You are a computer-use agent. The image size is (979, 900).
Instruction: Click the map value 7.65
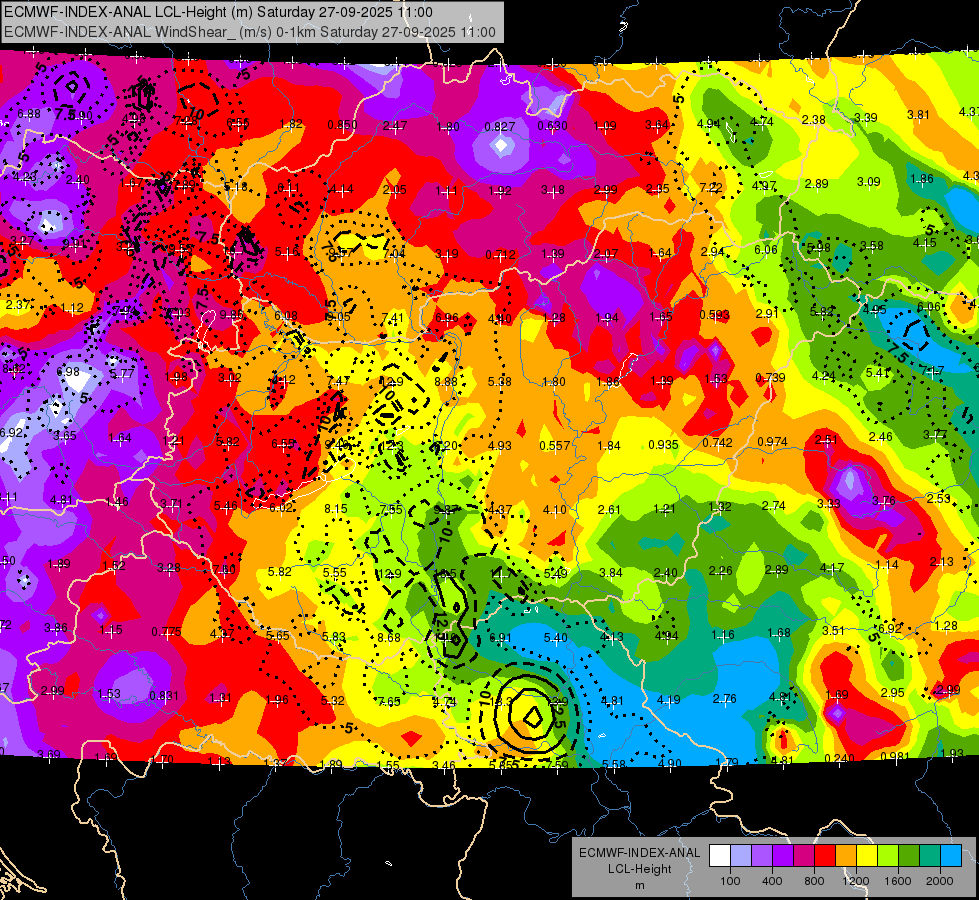pos(388,701)
